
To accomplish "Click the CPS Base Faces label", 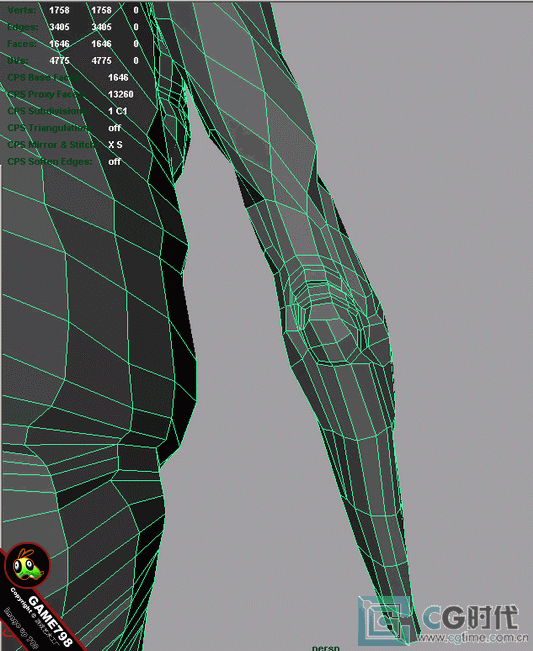I will (x=44, y=78).
